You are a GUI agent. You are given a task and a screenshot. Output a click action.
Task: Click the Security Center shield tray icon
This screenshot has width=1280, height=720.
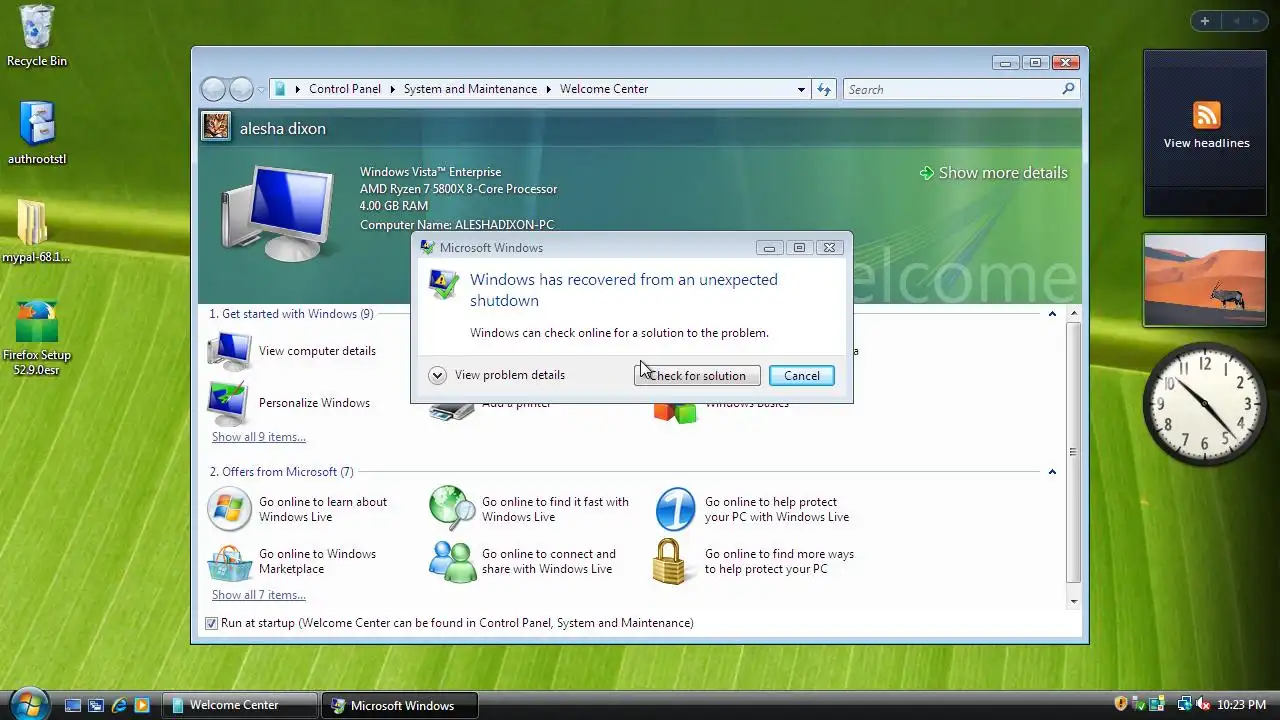(x=1121, y=704)
